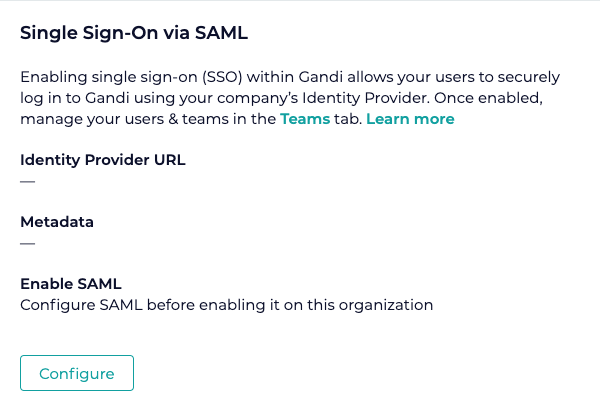This screenshot has width=600, height=411.
Task: Click the empty dash under Identity Provider URL
Action: point(28,181)
